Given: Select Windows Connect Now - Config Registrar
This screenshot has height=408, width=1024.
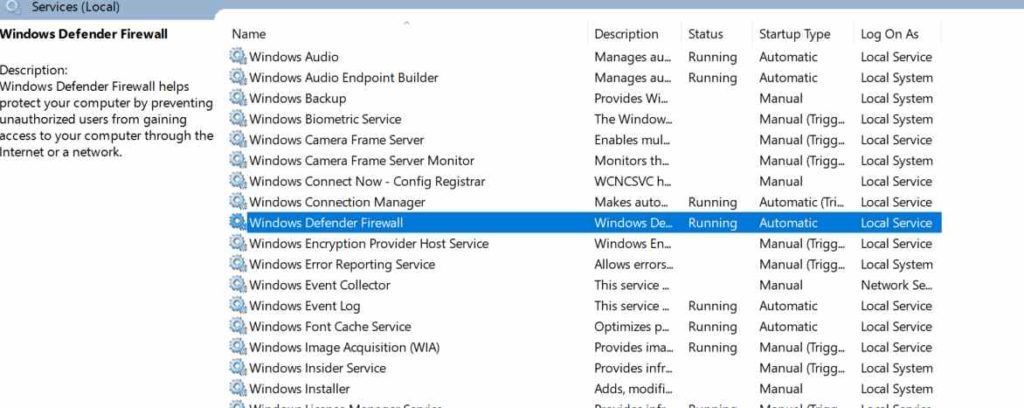Looking at the screenshot, I should (367, 181).
